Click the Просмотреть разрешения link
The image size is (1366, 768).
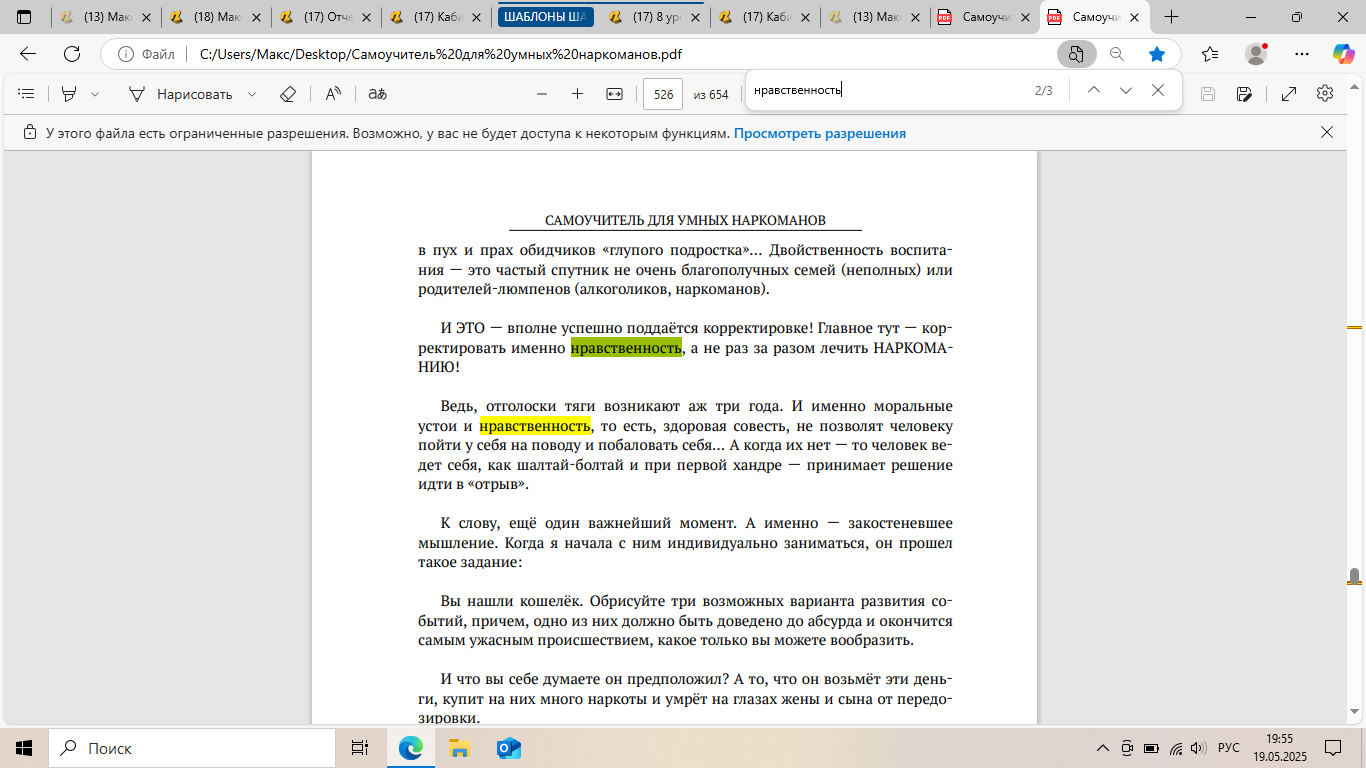pyautogui.click(x=819, y=133)
